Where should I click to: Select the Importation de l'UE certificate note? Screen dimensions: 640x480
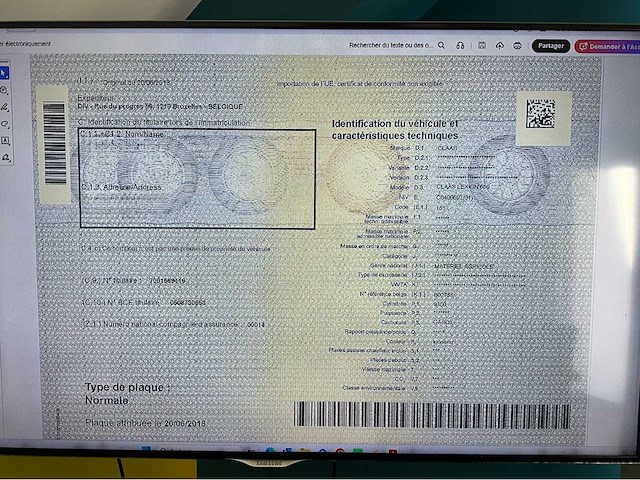coord(360,84)
